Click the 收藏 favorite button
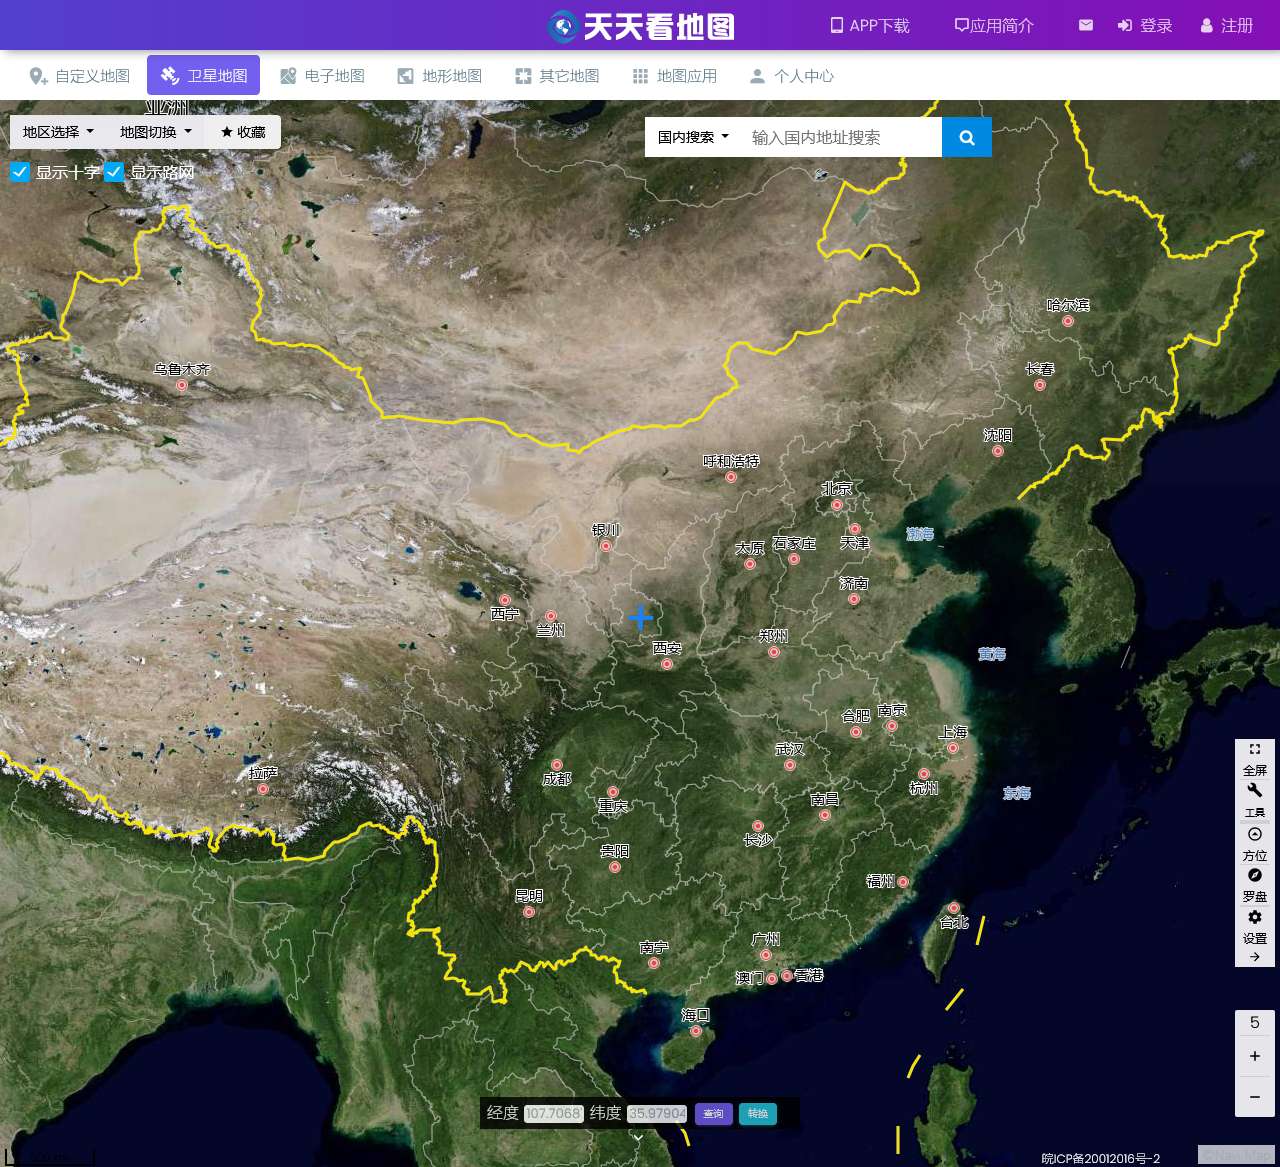 coord(243,132)
